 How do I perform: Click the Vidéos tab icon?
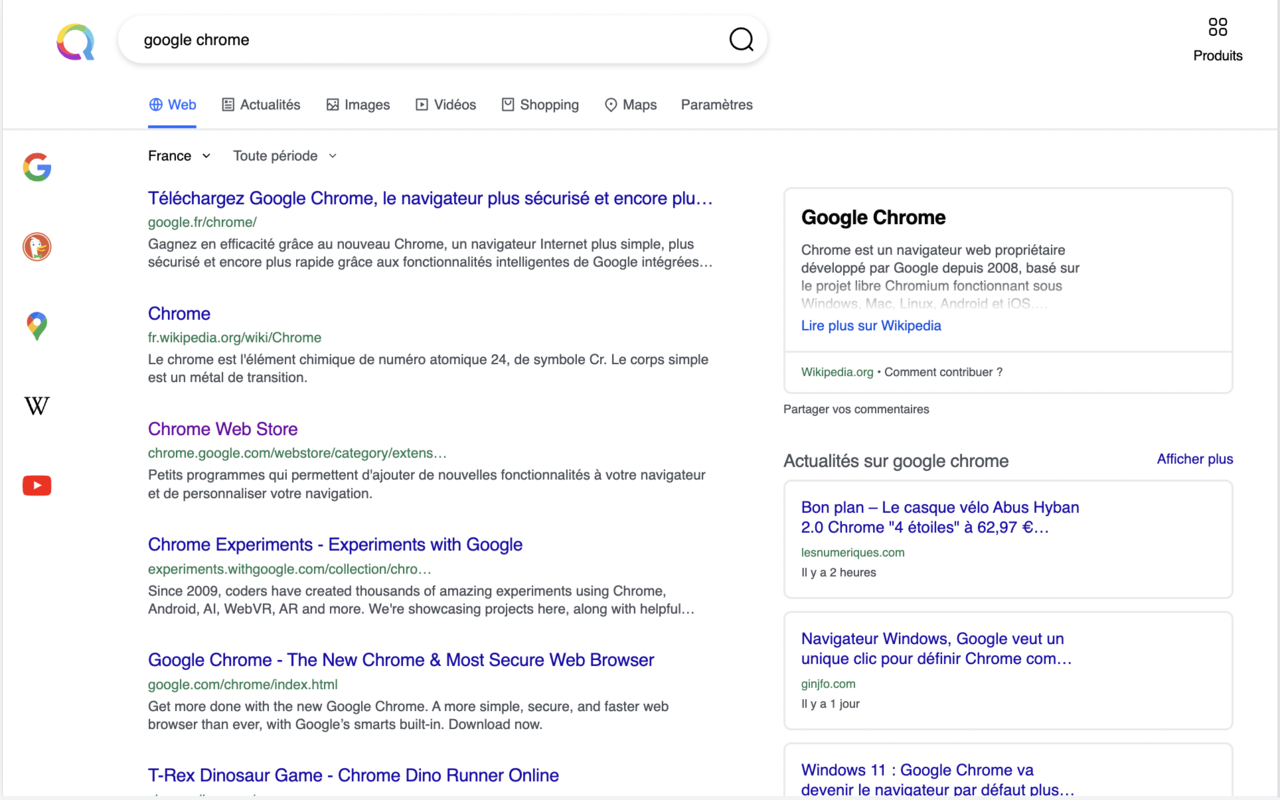coord(422,105)
